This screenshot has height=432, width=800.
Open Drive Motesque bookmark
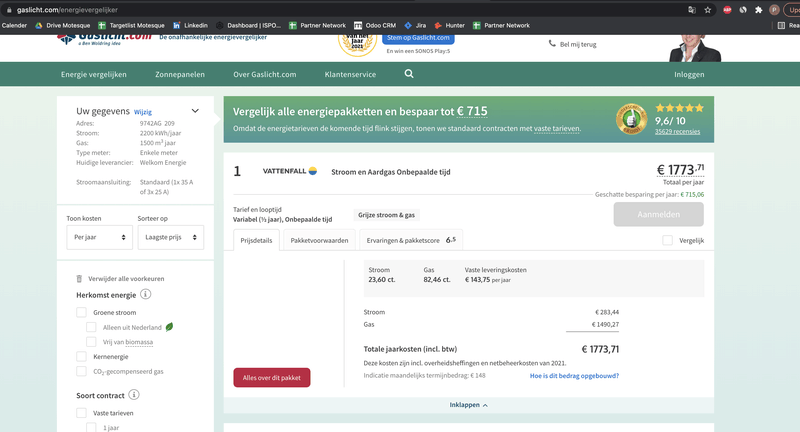[x=62, y=26]
